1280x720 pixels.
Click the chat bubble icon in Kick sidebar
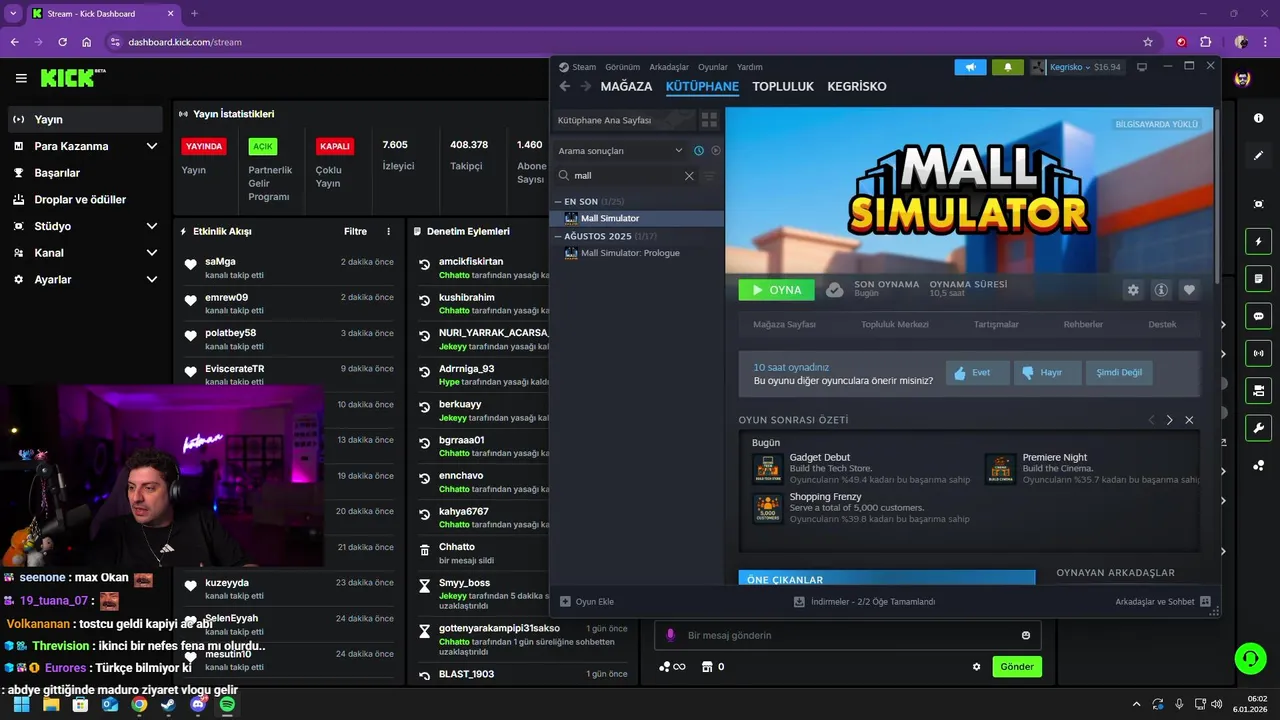(1258, 316)
